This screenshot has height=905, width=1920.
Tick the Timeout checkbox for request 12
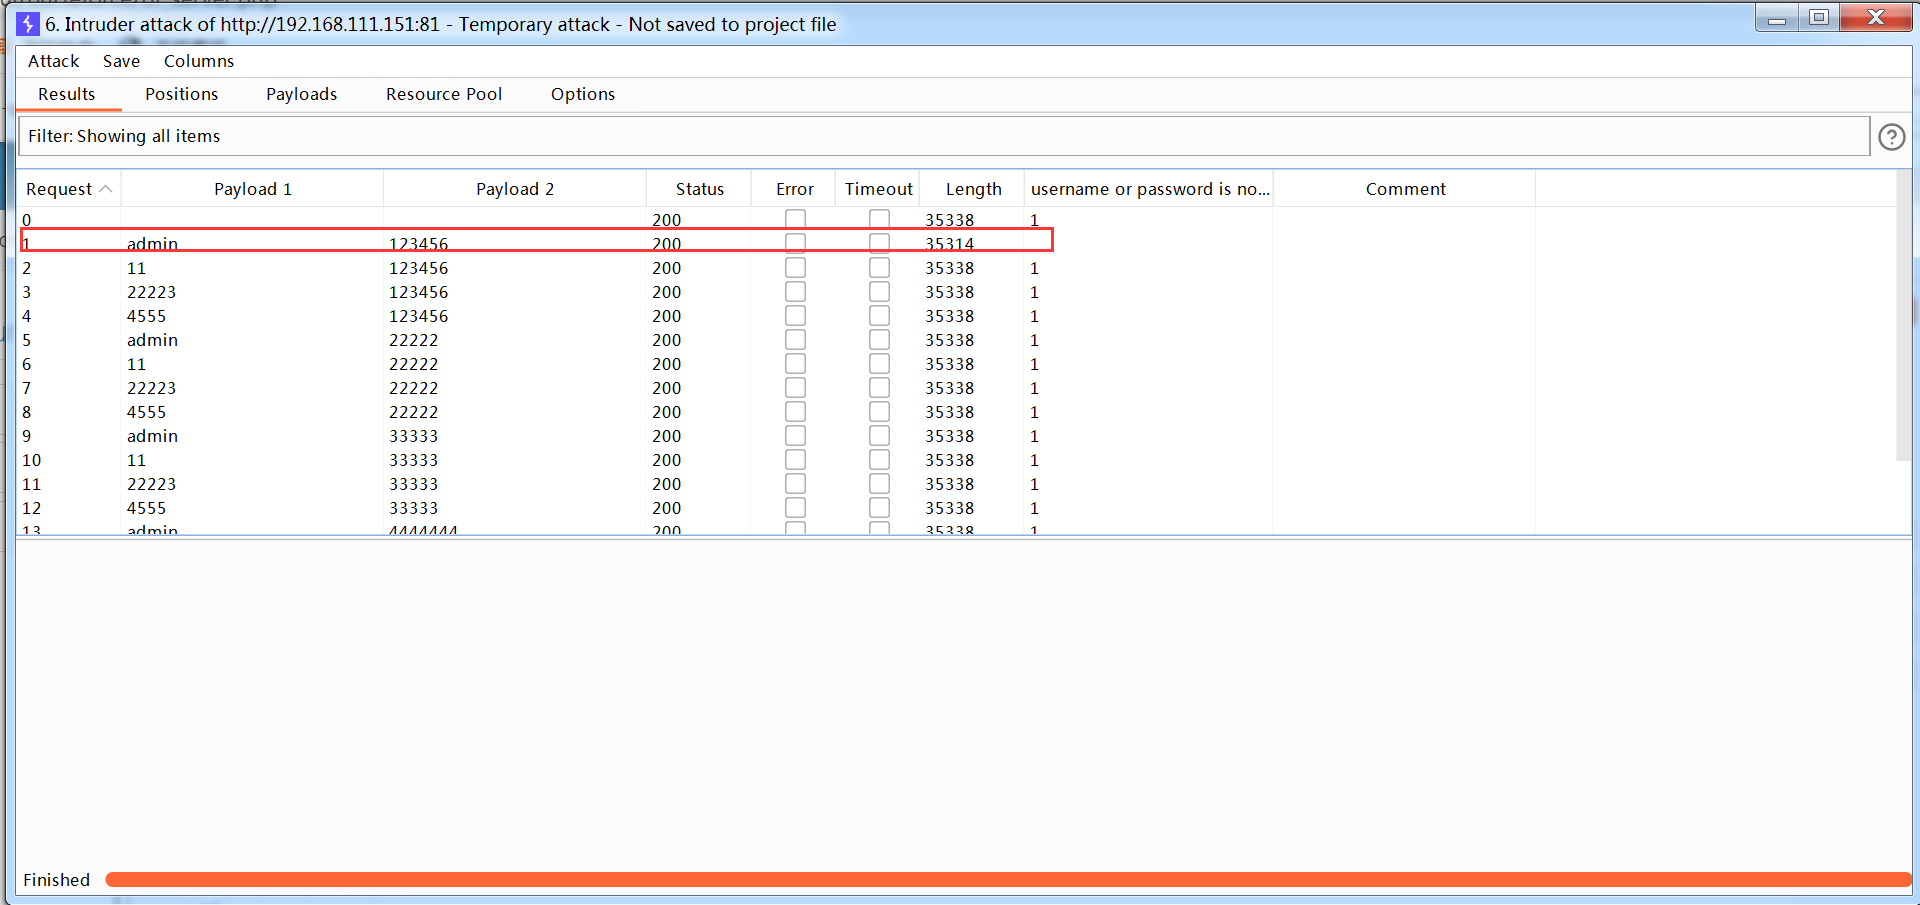pyautogui.click(x=879, y=508)
